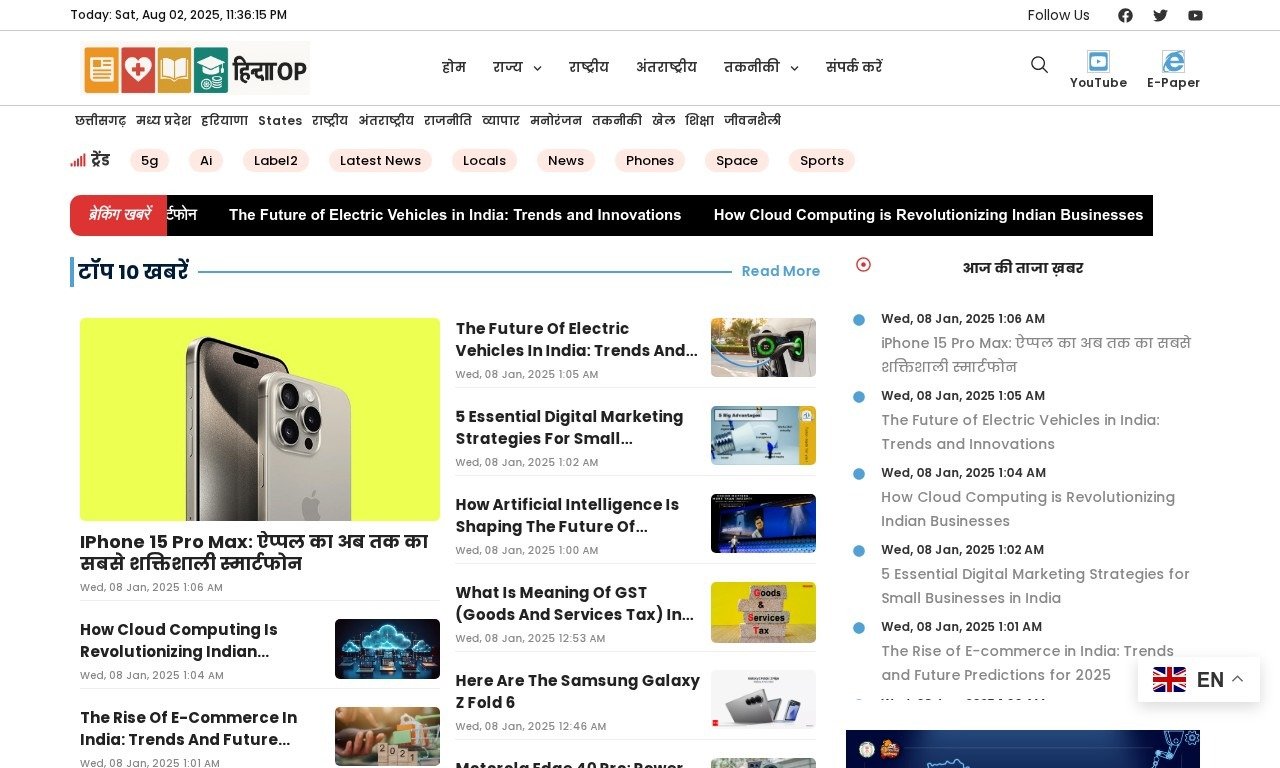Toggle the 5g trending filter chip

click(x=149, y=160)
